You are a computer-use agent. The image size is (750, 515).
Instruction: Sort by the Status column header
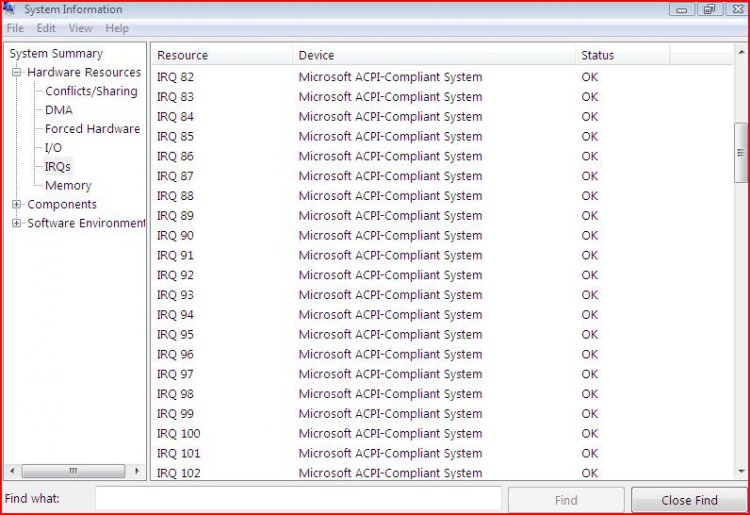point(622,55)
